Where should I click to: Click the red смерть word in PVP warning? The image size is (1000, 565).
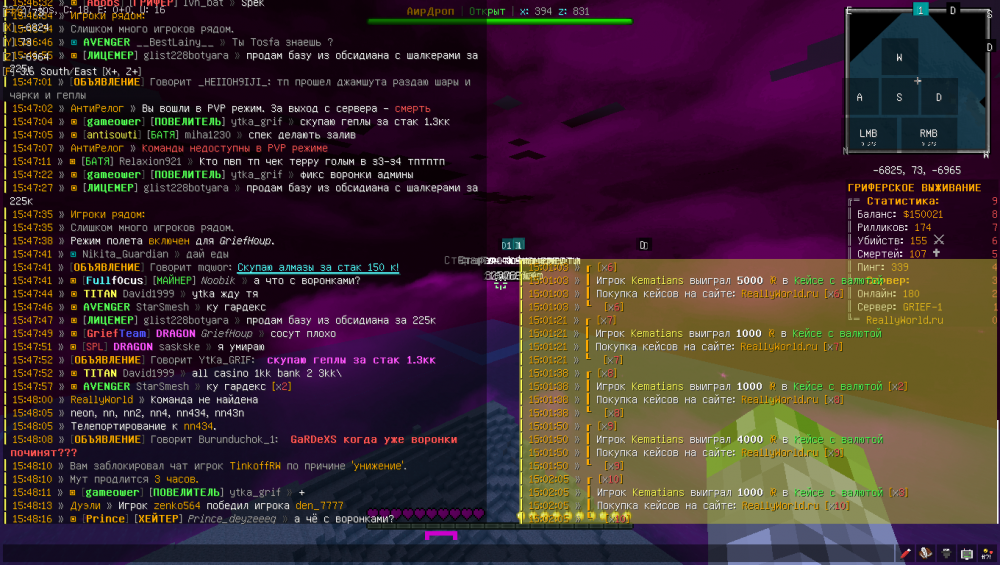click(x=412, y=108)
